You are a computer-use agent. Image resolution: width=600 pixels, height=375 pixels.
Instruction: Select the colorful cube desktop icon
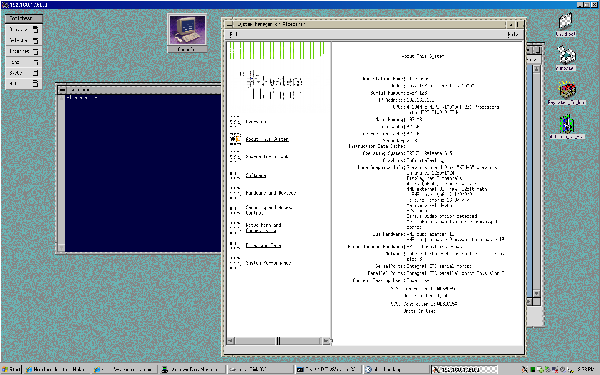tap(567, 93)
